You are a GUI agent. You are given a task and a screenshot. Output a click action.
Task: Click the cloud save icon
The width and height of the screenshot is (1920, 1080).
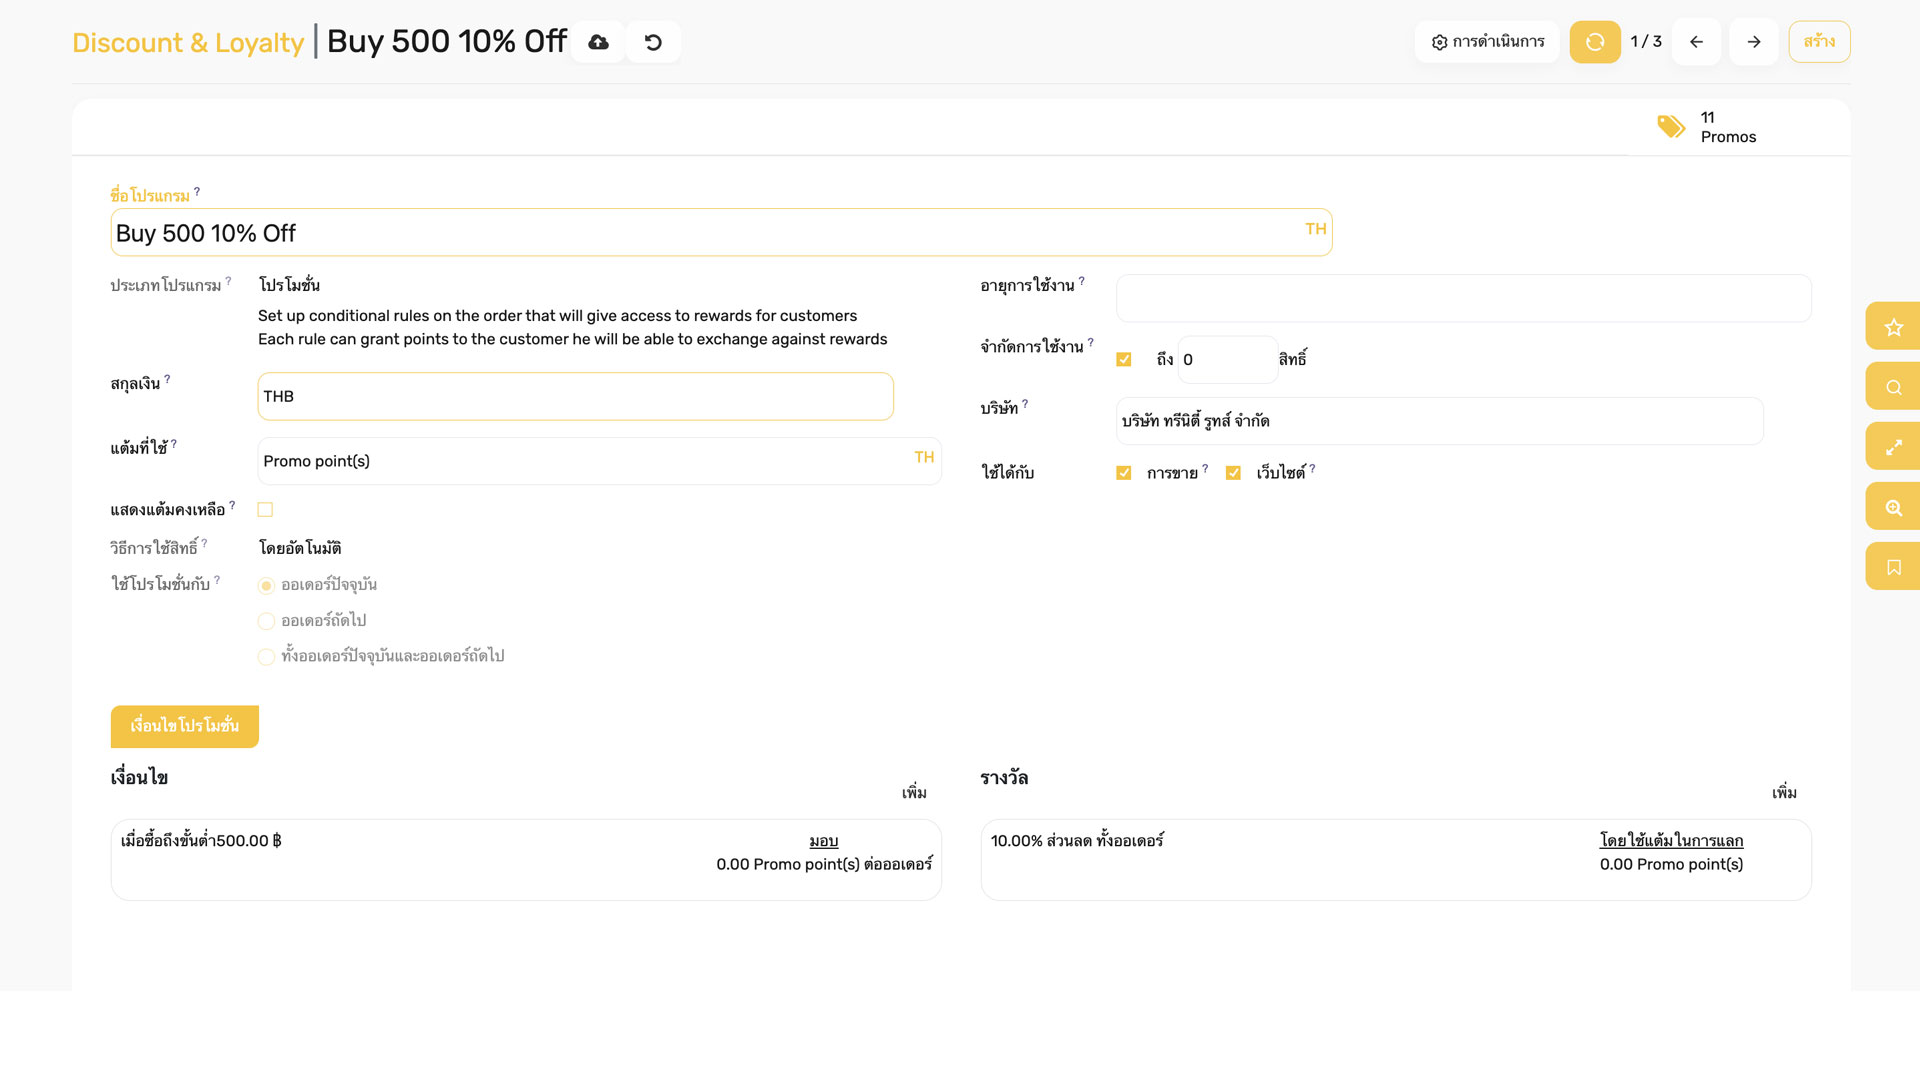598,42
